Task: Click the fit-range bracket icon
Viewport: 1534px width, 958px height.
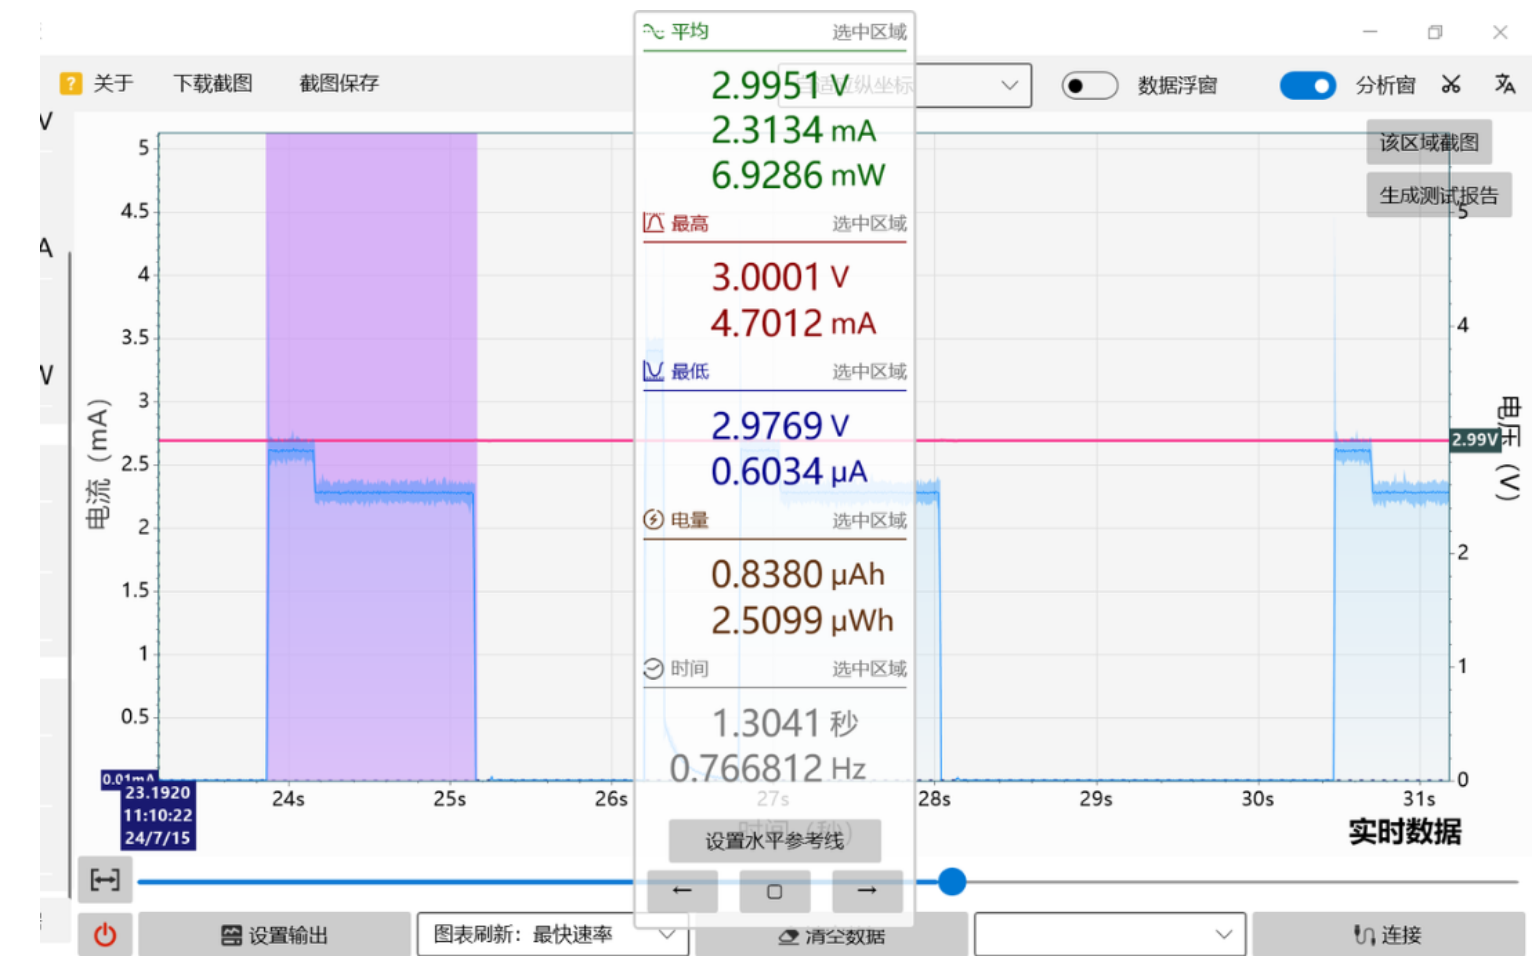Action: [x=105, y=880]
